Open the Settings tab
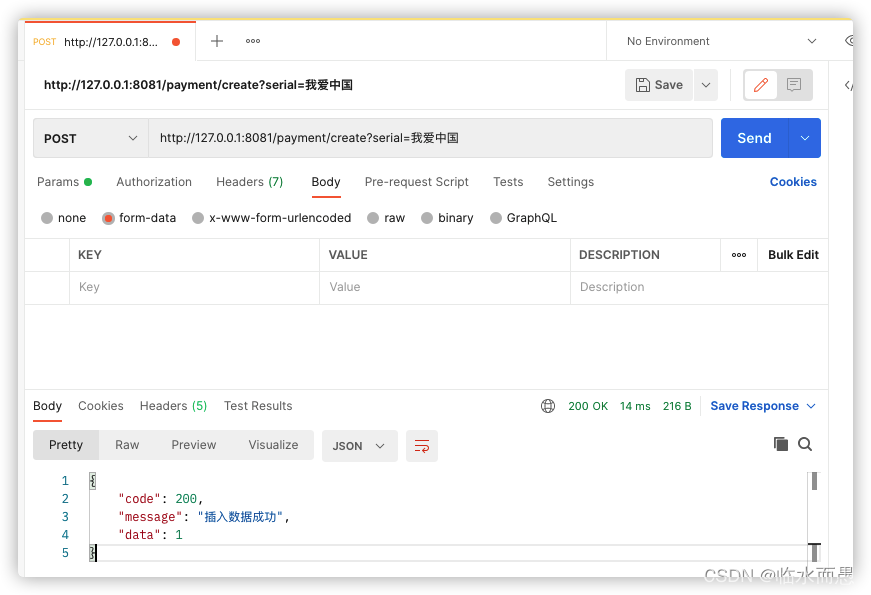The image size is (871, 595). click(x=570, y=182)
